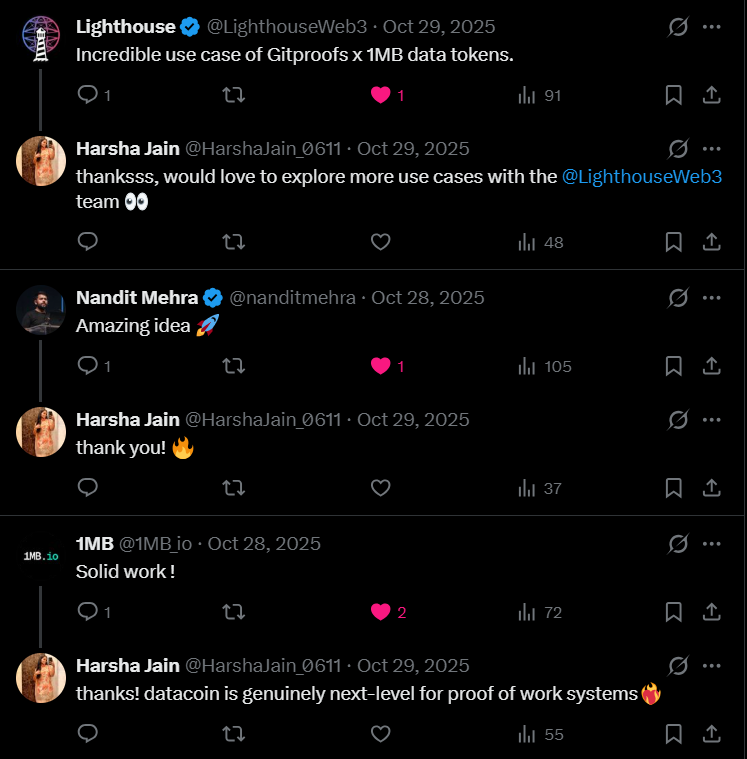Open more options on 1MB tweet
This screenshot has height=759, width=747.
711,543
